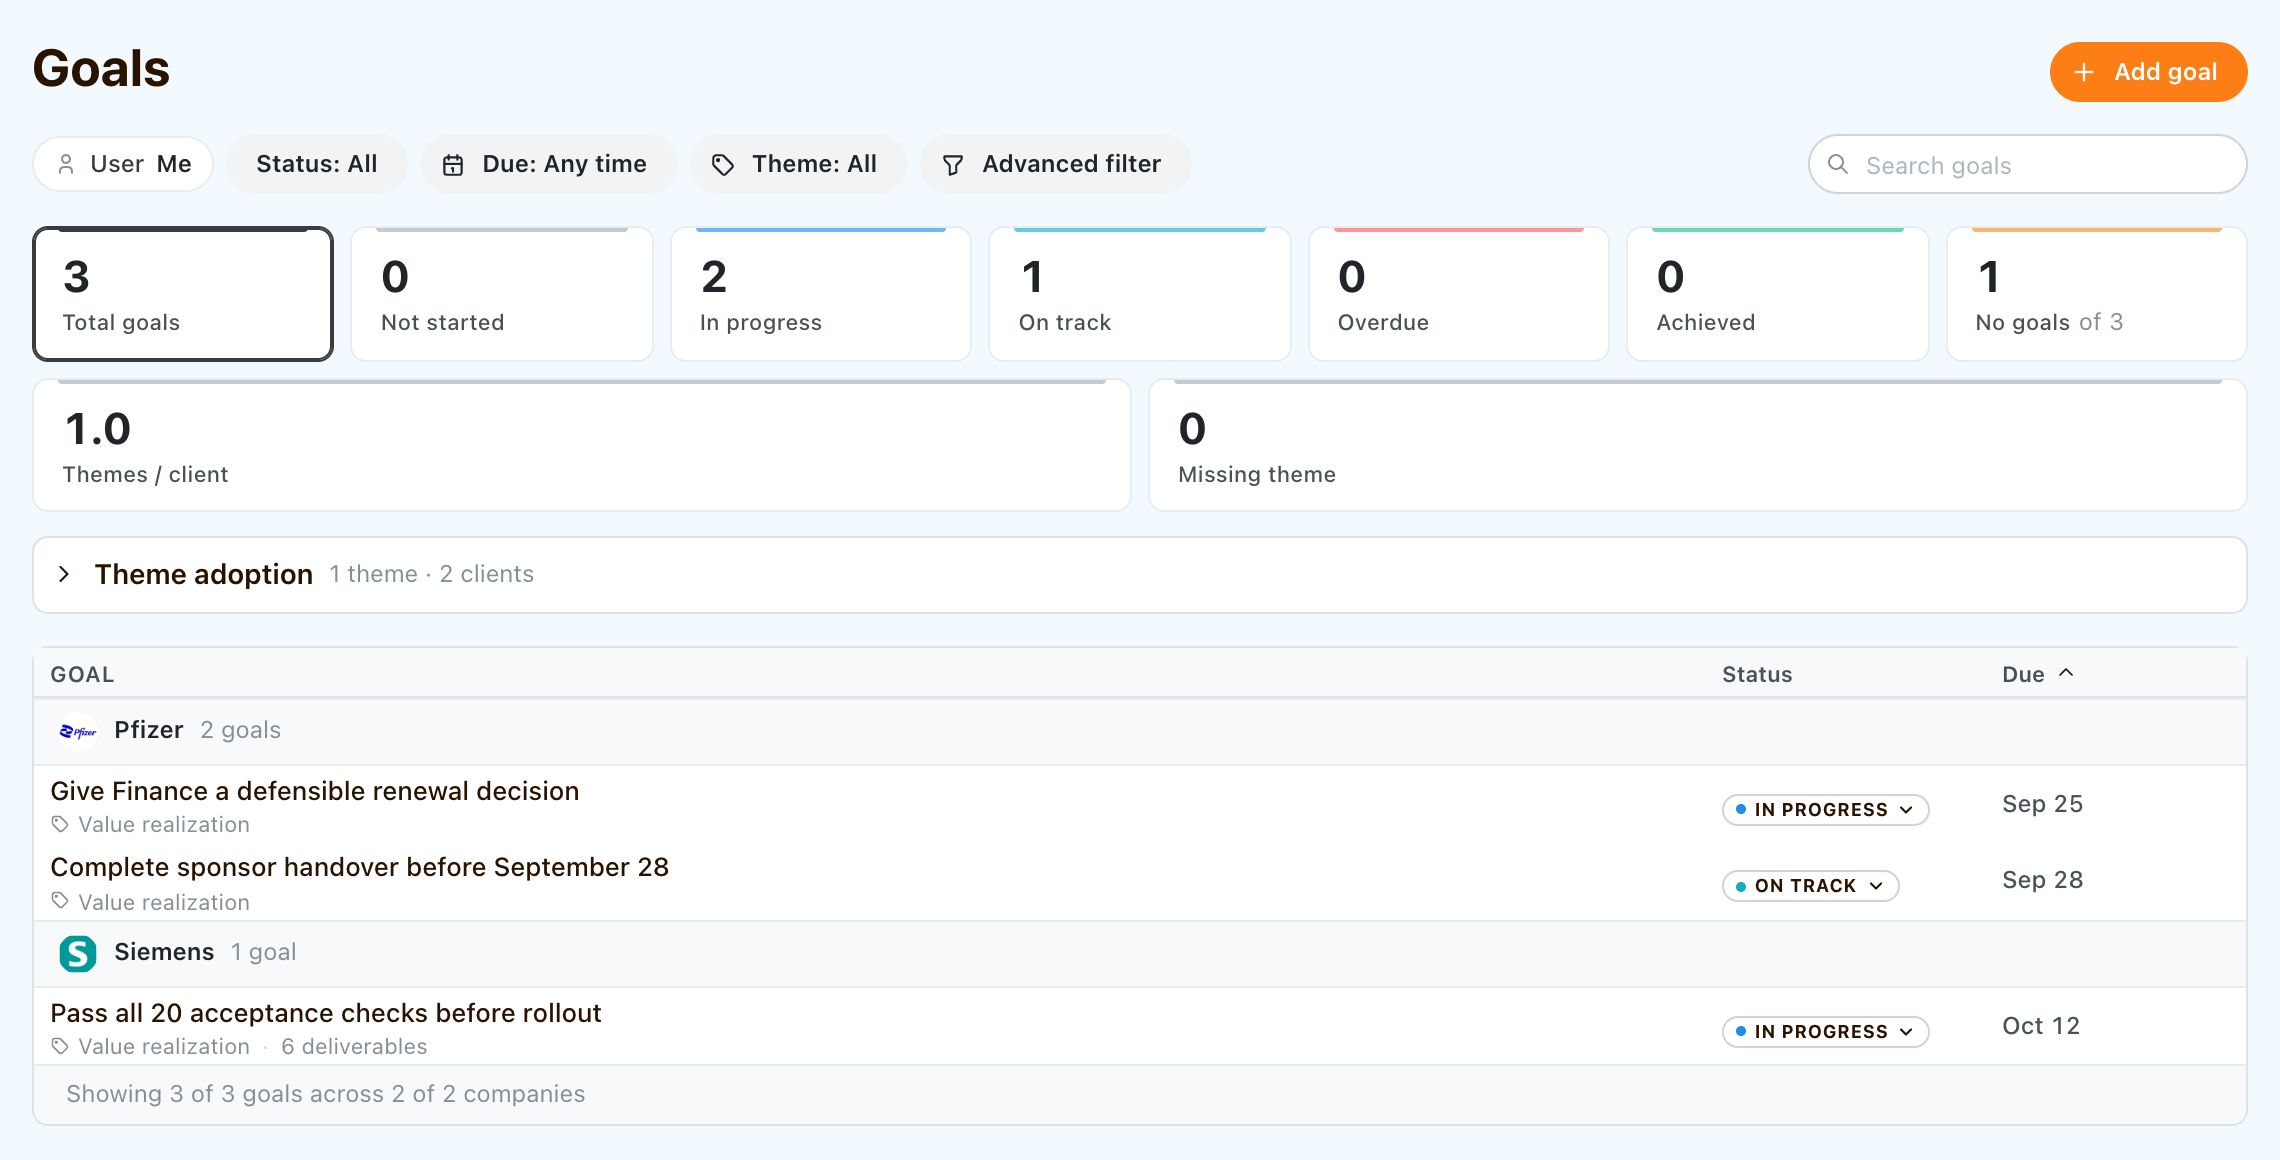
Task: Click the Missing theme card
Action: click(1698, 445)
